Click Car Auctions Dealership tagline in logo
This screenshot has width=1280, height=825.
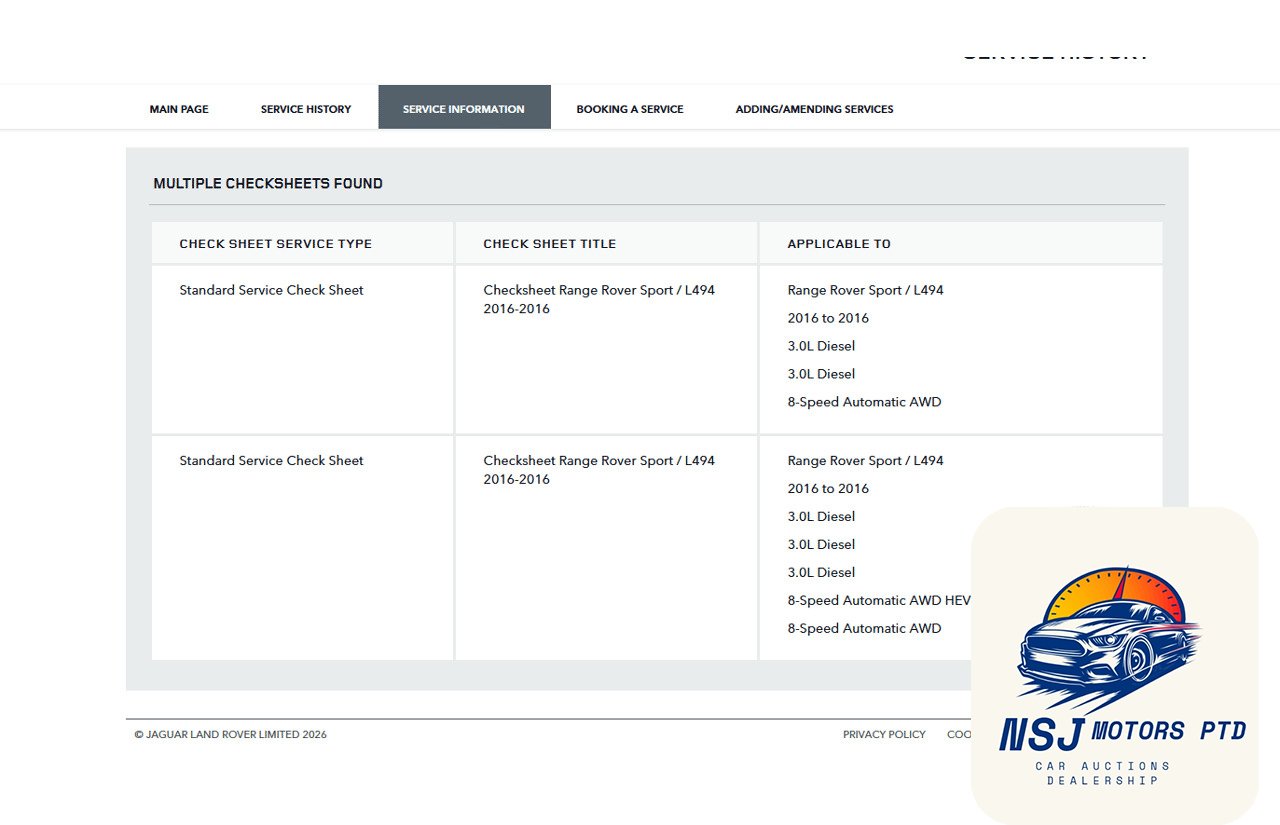(1115, 773)
